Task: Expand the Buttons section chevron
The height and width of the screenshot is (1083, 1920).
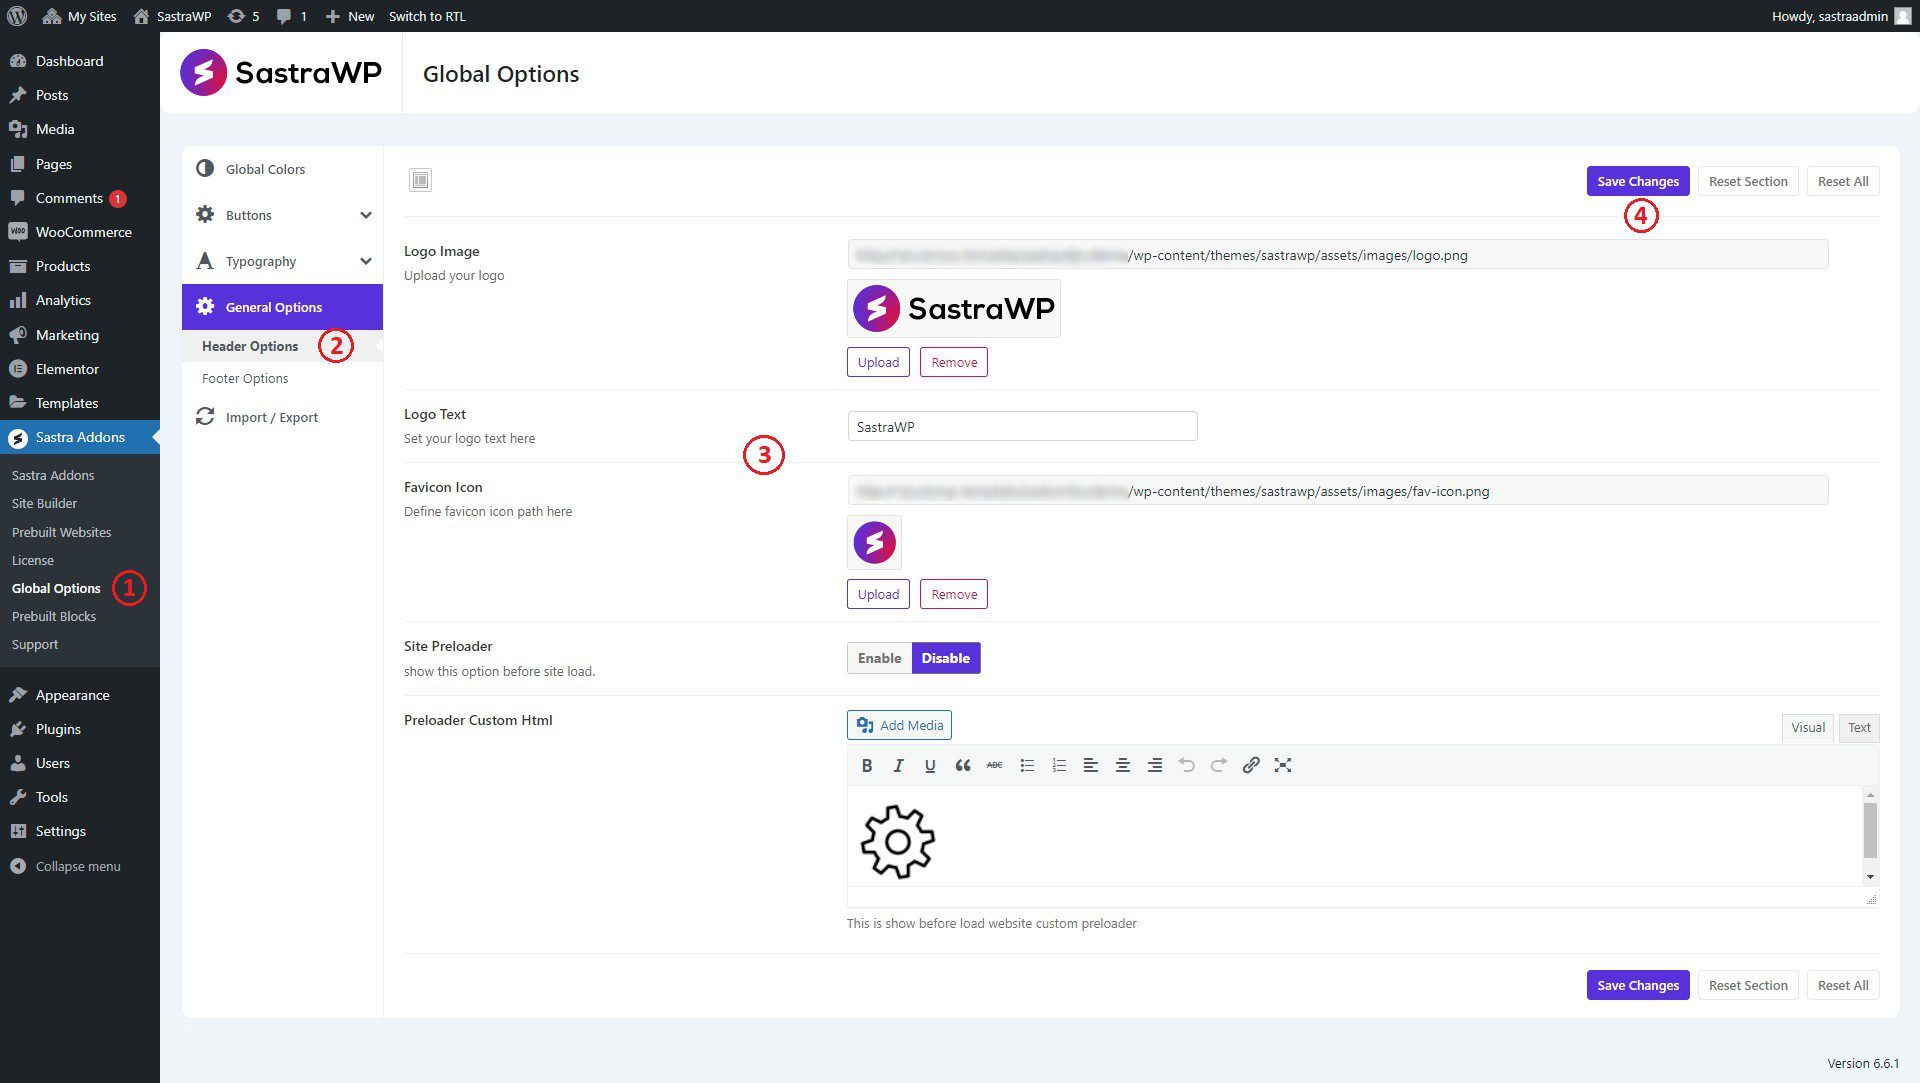Action: [366, 215]
